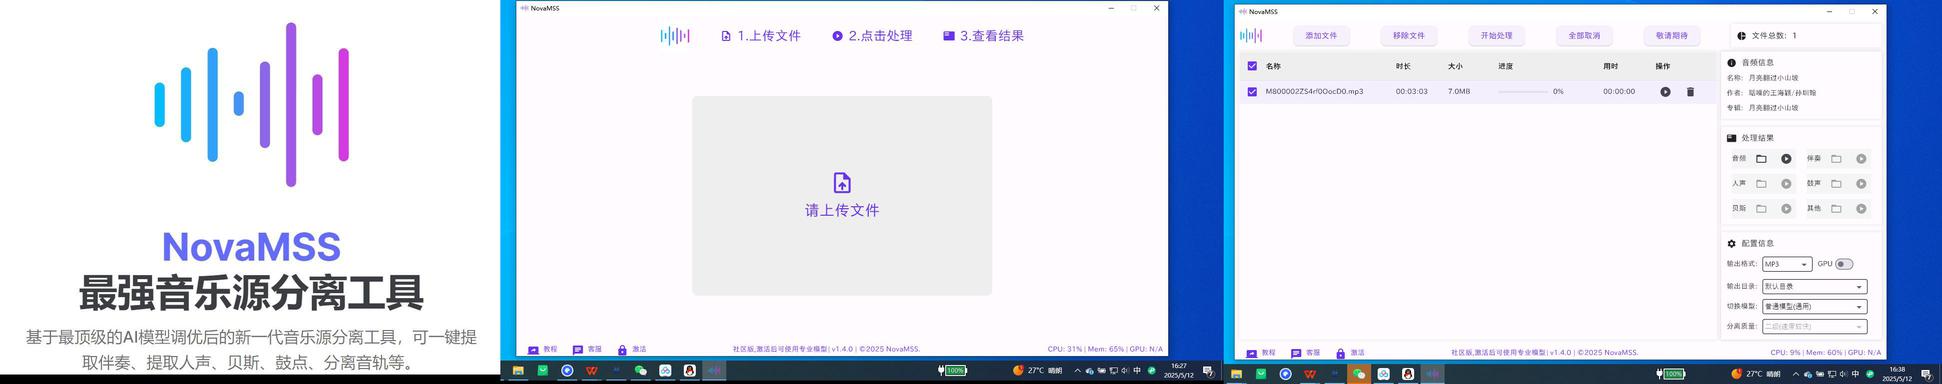Click the 请上传文件 upload area
Viewport: 1942px width, 384px height.
pos(842,196)
